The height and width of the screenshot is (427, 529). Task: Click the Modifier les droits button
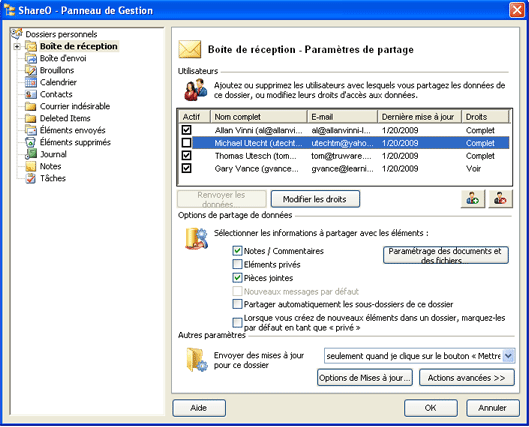point(315,199)
